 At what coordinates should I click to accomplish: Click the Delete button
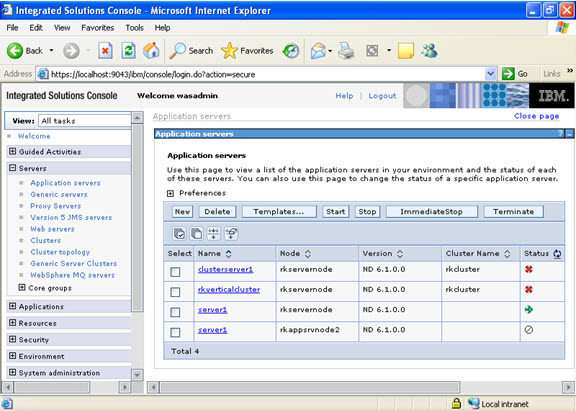(x=217, y=212)
